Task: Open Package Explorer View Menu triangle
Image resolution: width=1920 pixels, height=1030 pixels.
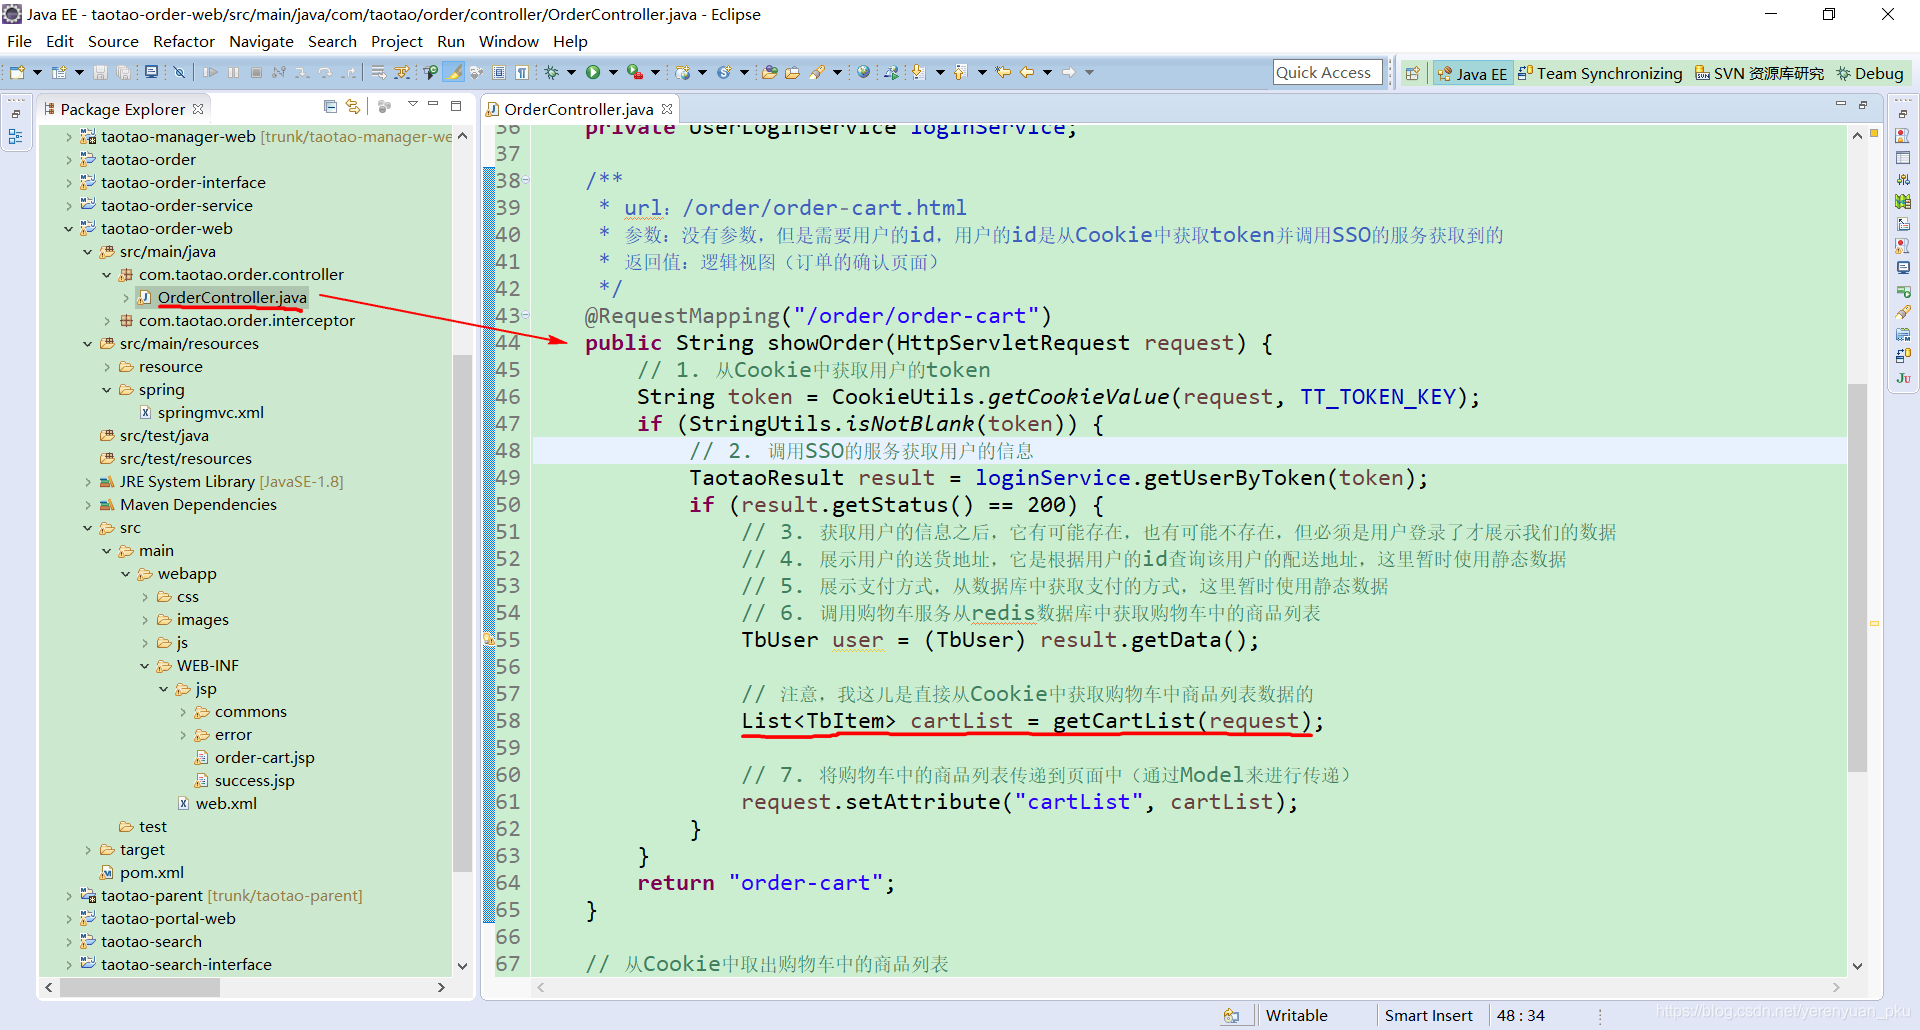Action: click(412, 105)
